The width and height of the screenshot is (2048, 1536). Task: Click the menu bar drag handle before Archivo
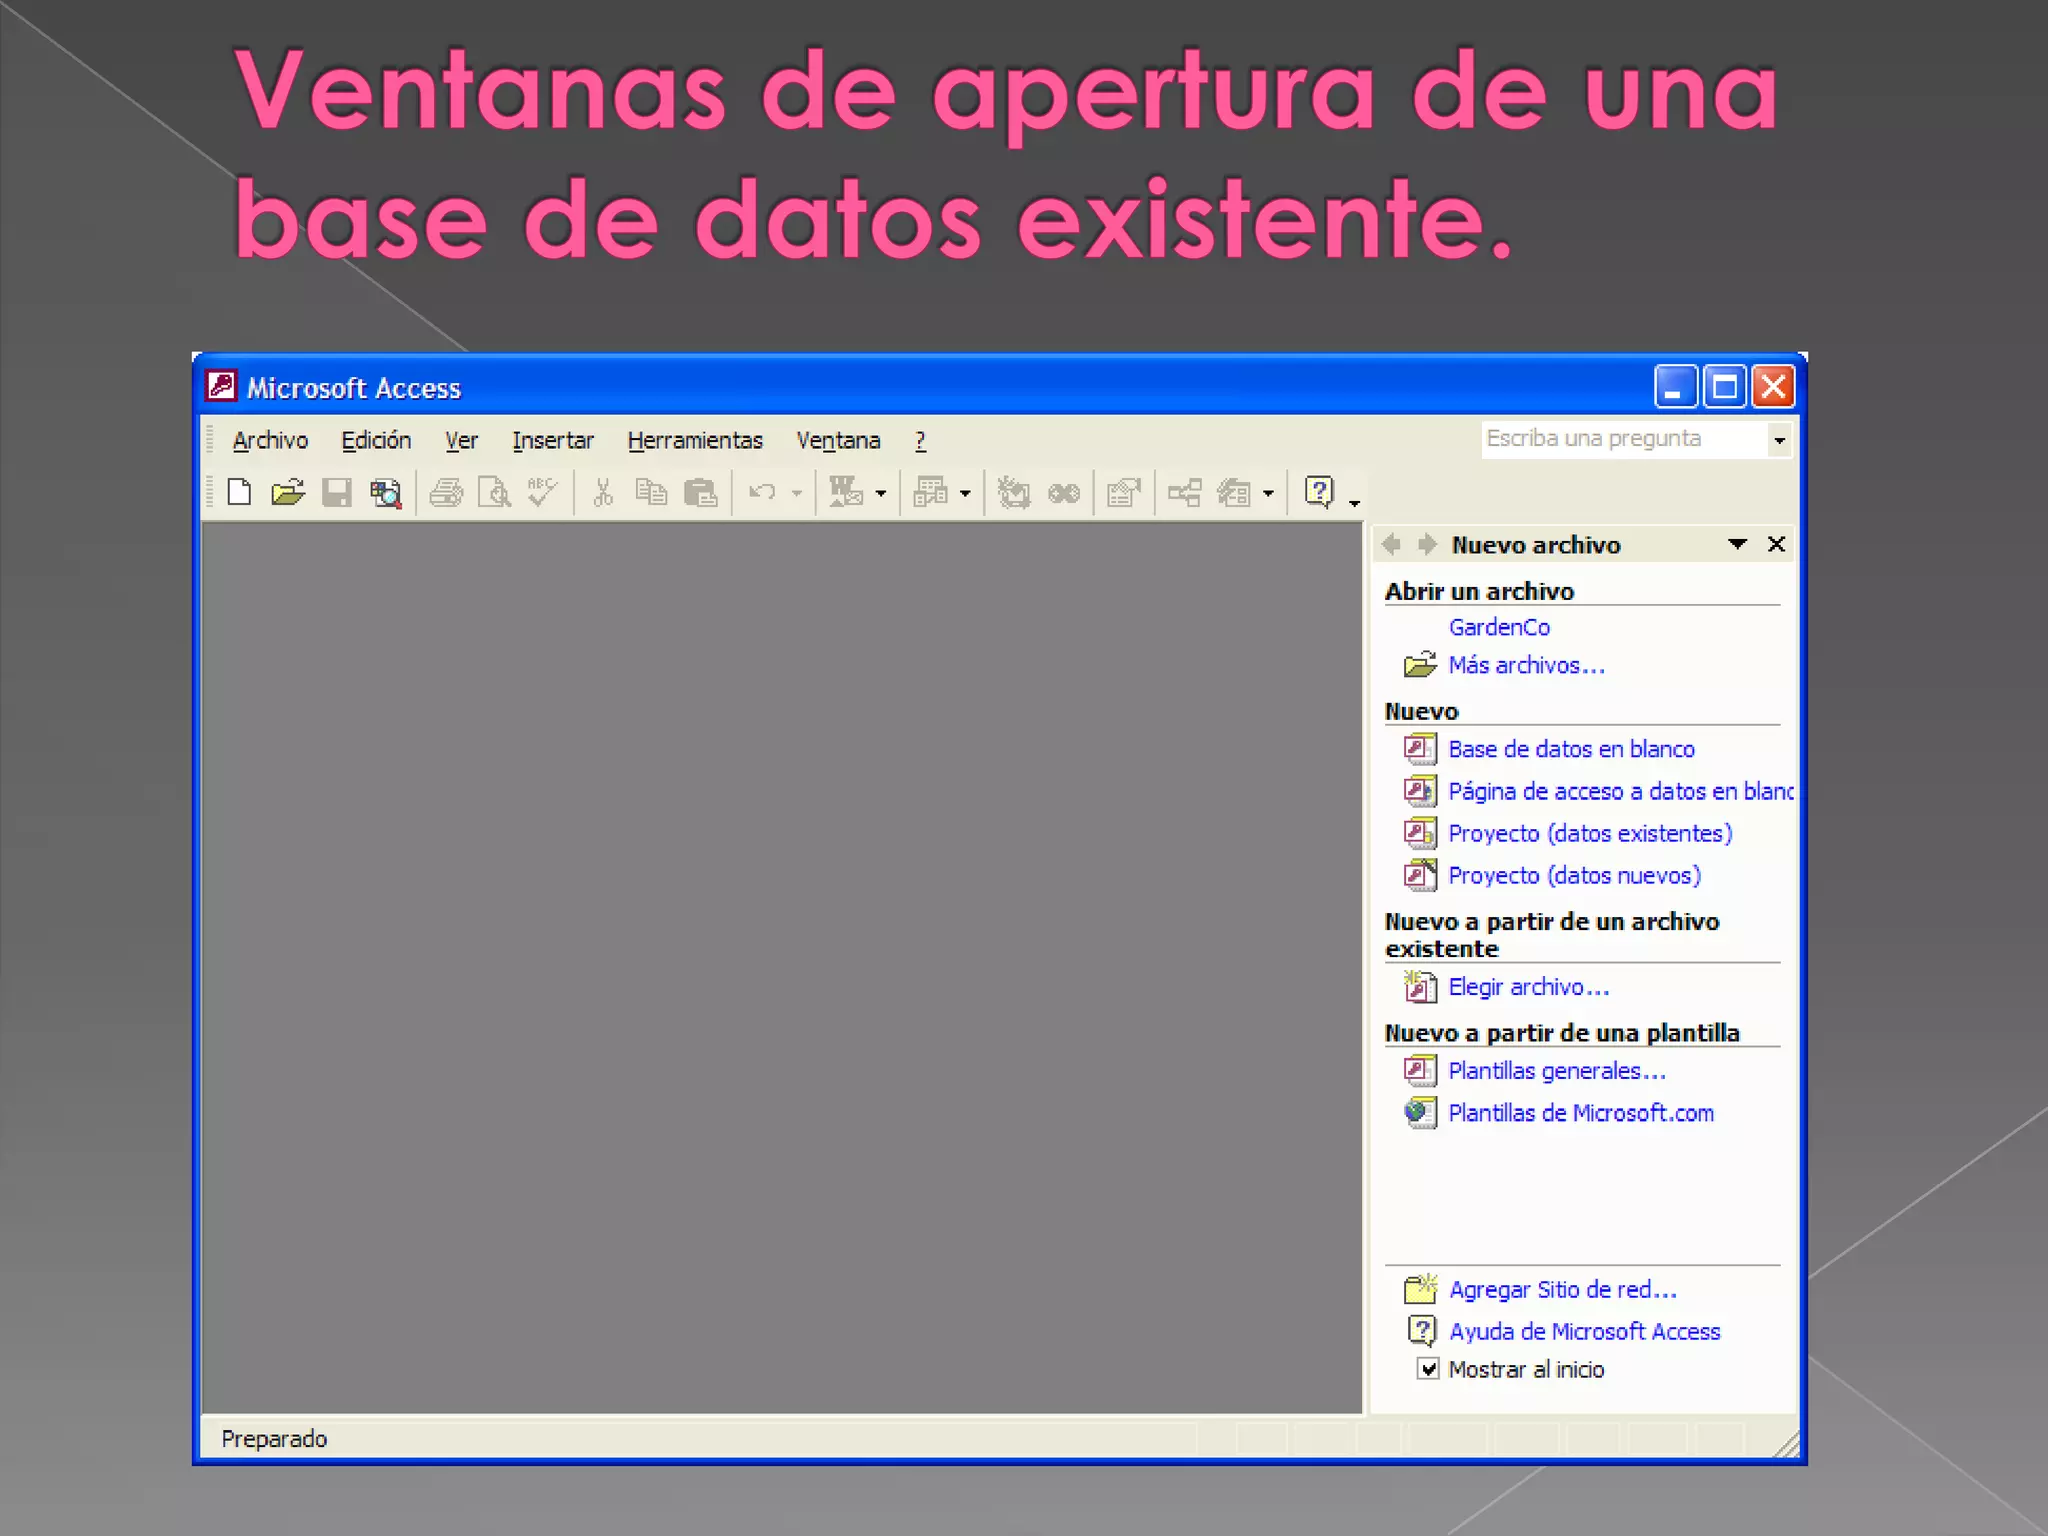pos(210,440)
